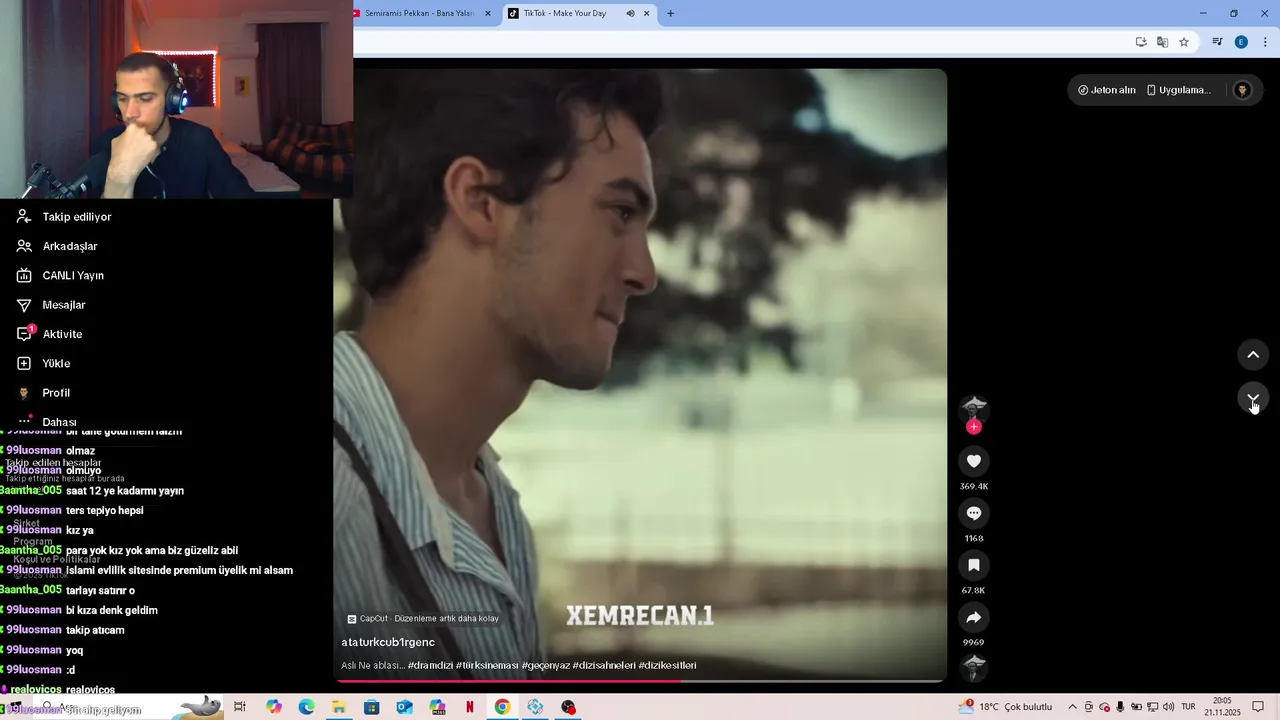Open the notification center icon
This screenshot has width=1280, height=720.
[x=1259, y=707]
